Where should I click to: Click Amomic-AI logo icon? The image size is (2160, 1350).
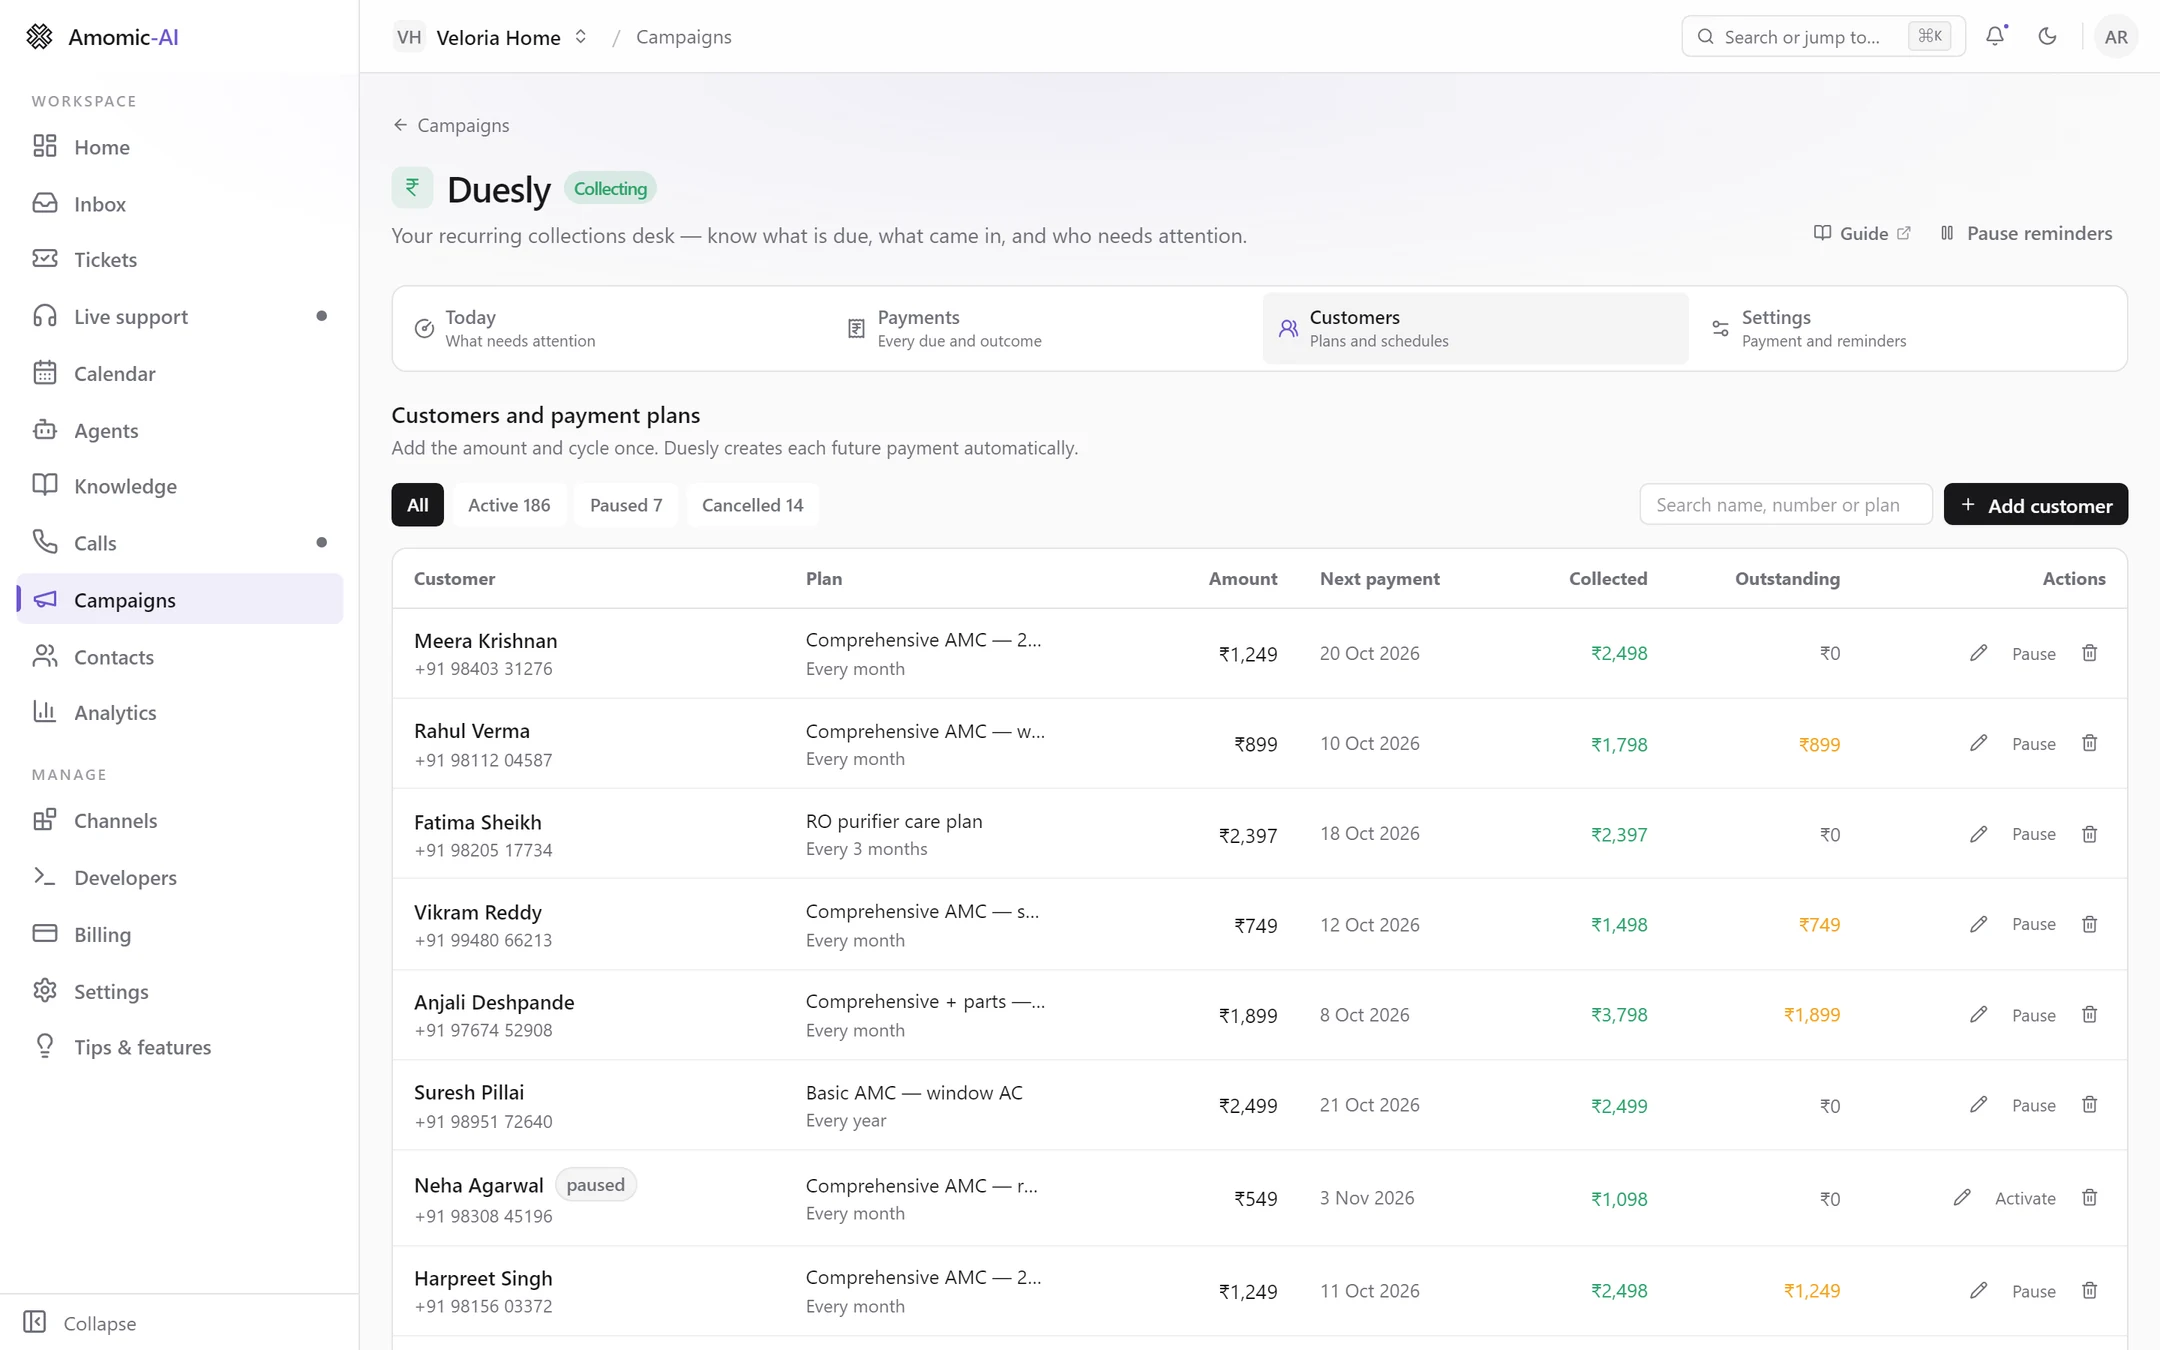point(39,37)
